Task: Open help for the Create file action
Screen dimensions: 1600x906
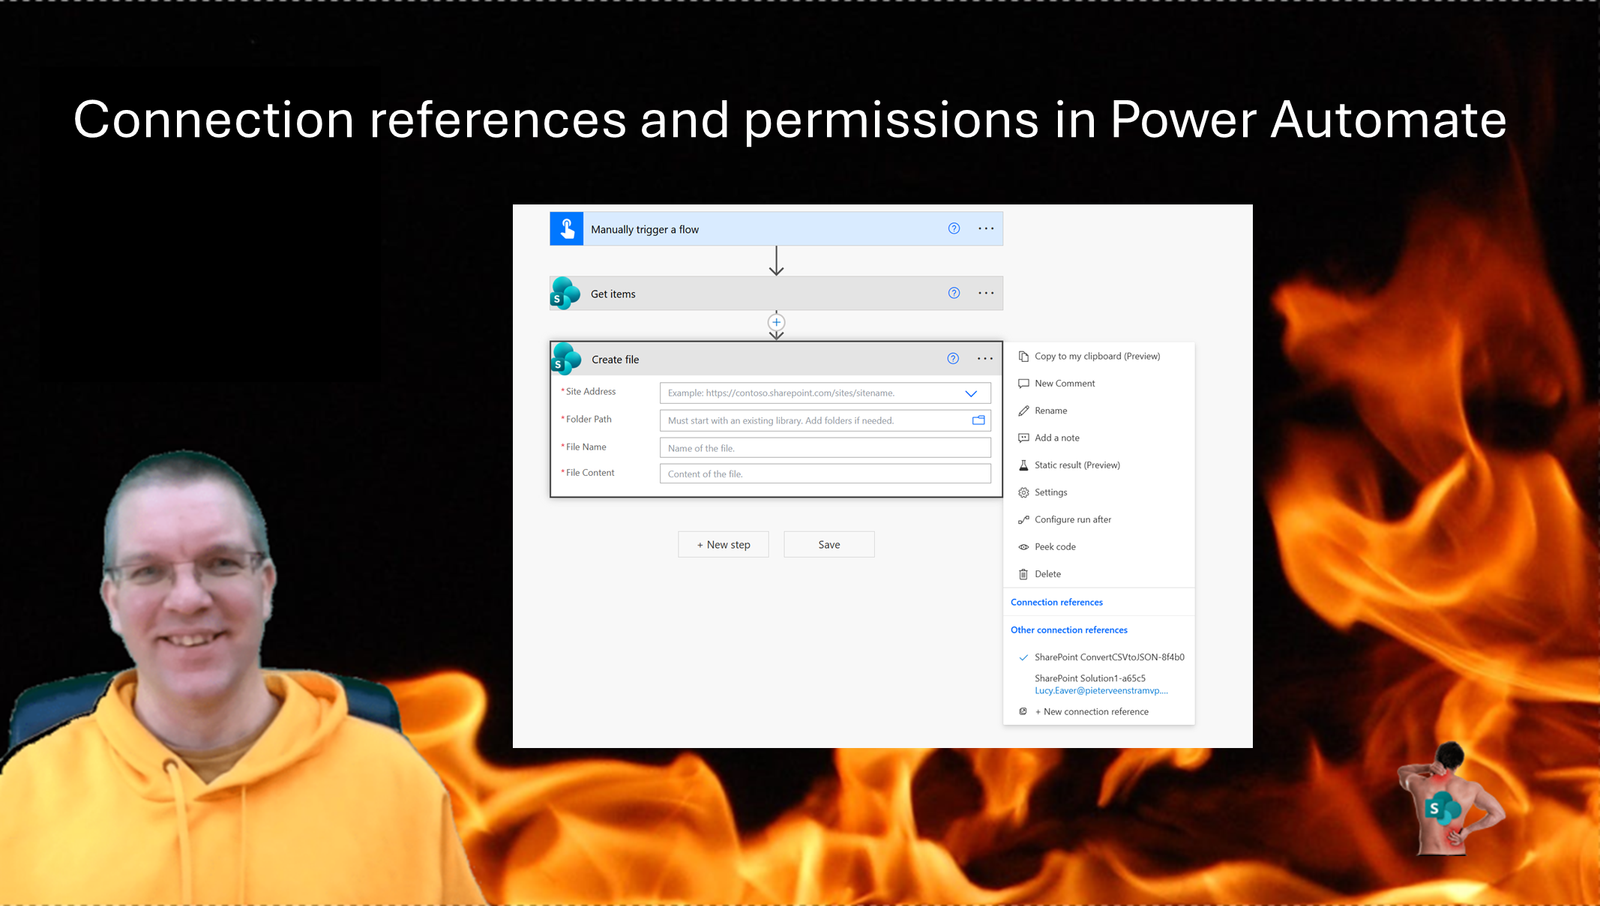Action: click(953, 359)
